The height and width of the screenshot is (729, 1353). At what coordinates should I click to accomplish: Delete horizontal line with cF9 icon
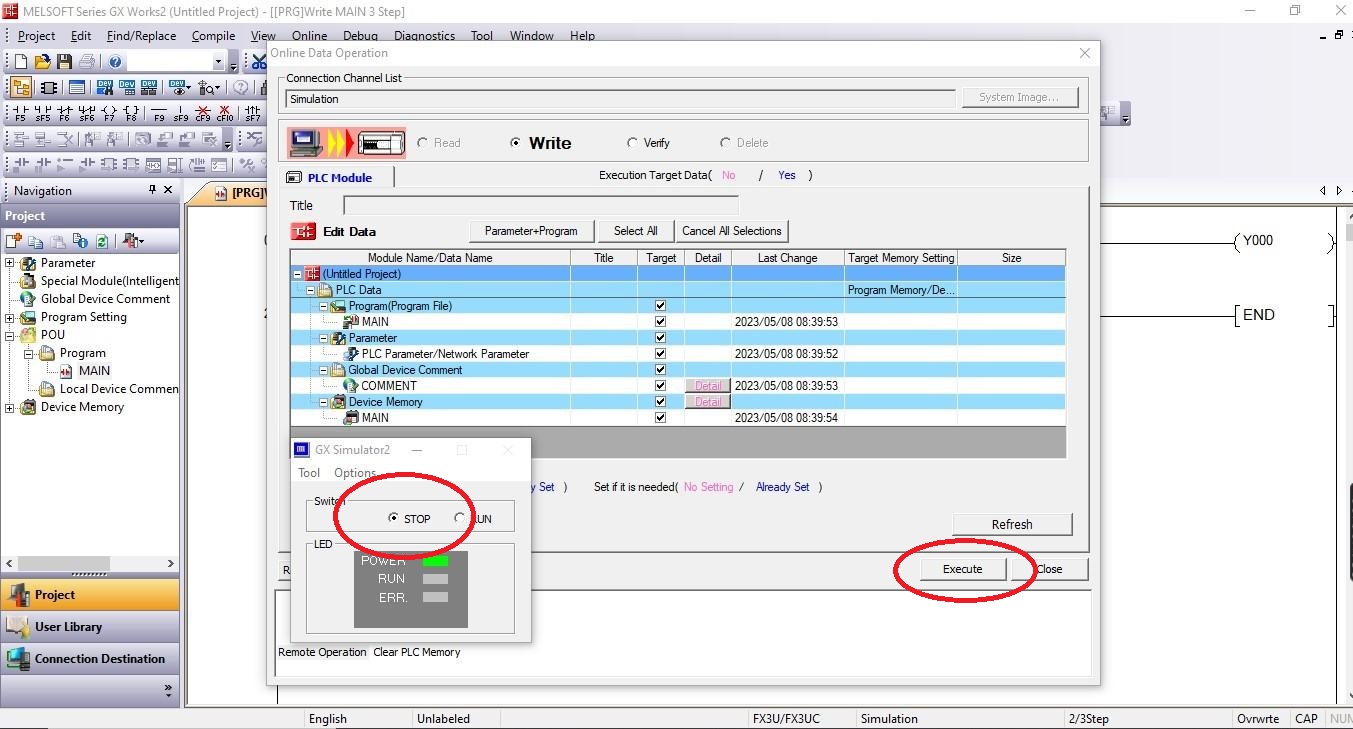(x=203, y=113)
